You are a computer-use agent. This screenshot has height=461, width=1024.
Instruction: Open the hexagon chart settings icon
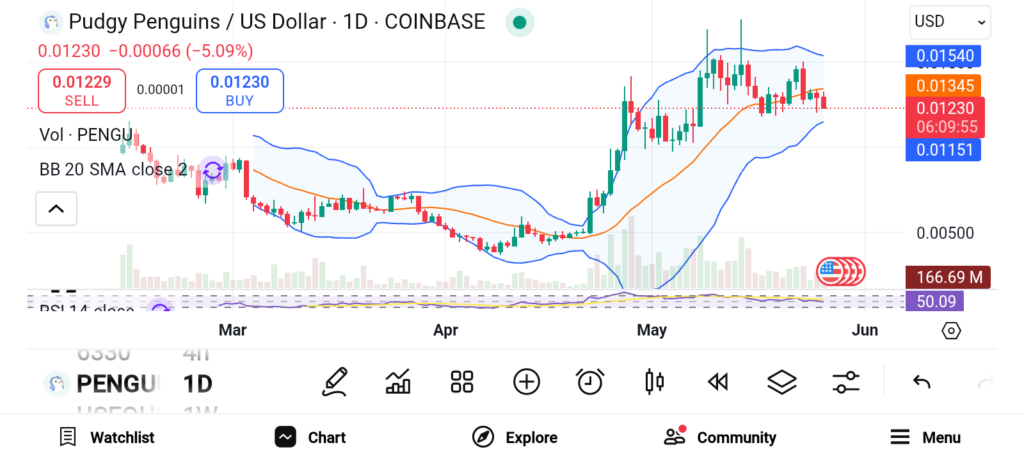coord(951,331)
